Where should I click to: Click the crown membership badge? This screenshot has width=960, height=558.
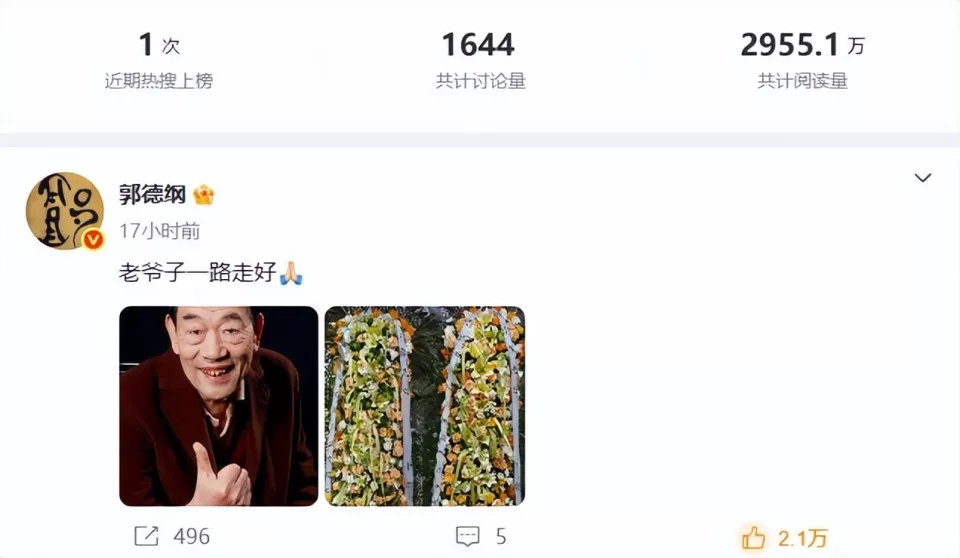pos(203,195)
